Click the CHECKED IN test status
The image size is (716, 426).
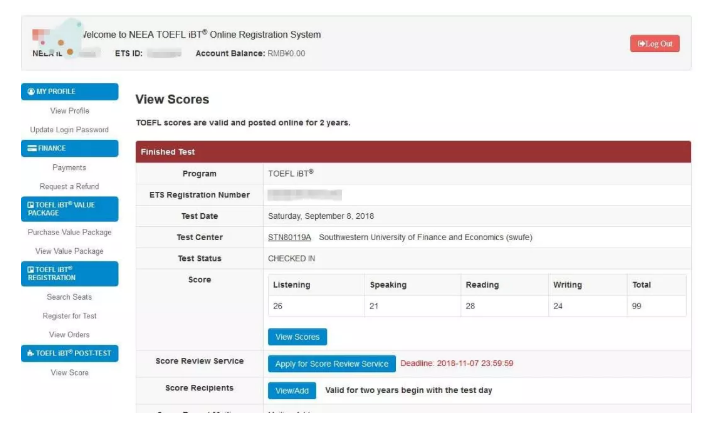point(291,258)
